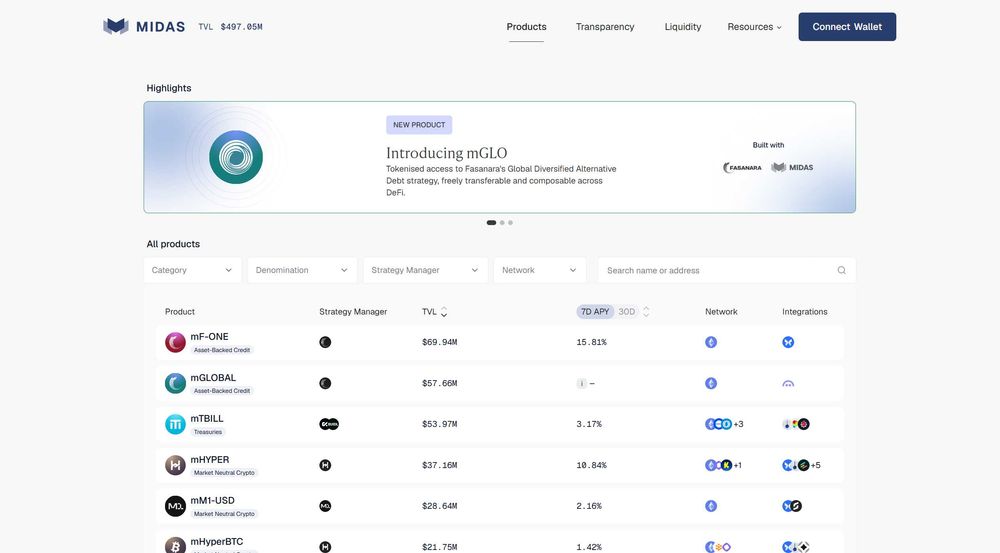The height and width of the screenshot is (553, 1000).
Task: Open the Denomination filter dropdown
Action: point(302,270)
